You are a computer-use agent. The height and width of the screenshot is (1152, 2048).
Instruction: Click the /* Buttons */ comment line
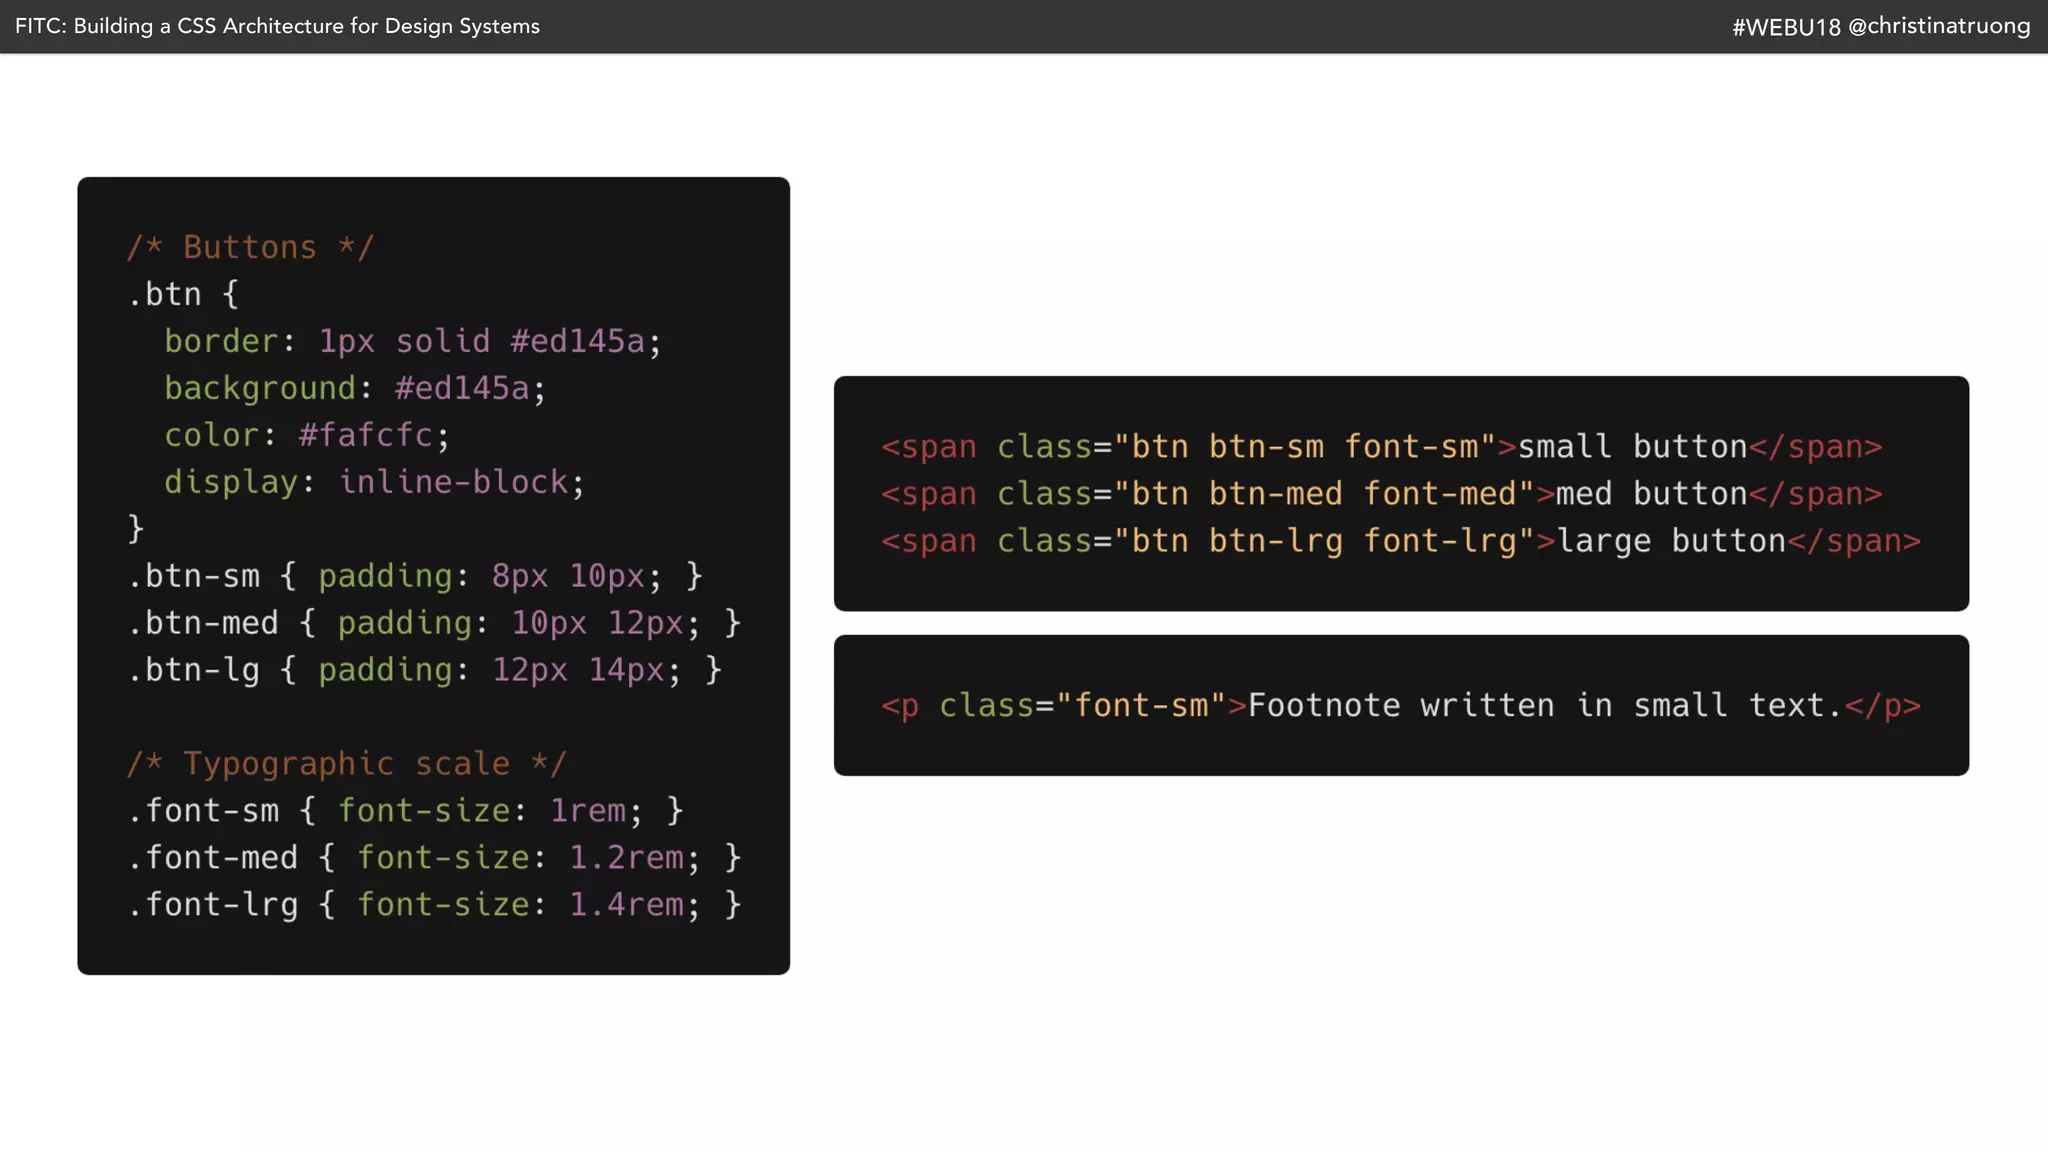pyautogui.click(x=250, y=247)
